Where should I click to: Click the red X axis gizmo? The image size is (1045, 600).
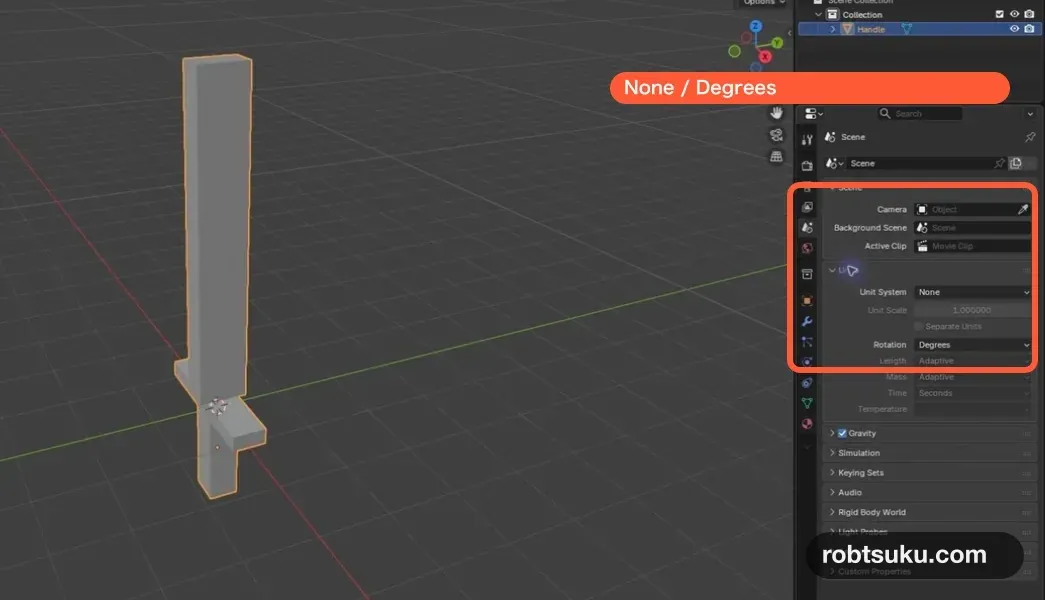765,57
